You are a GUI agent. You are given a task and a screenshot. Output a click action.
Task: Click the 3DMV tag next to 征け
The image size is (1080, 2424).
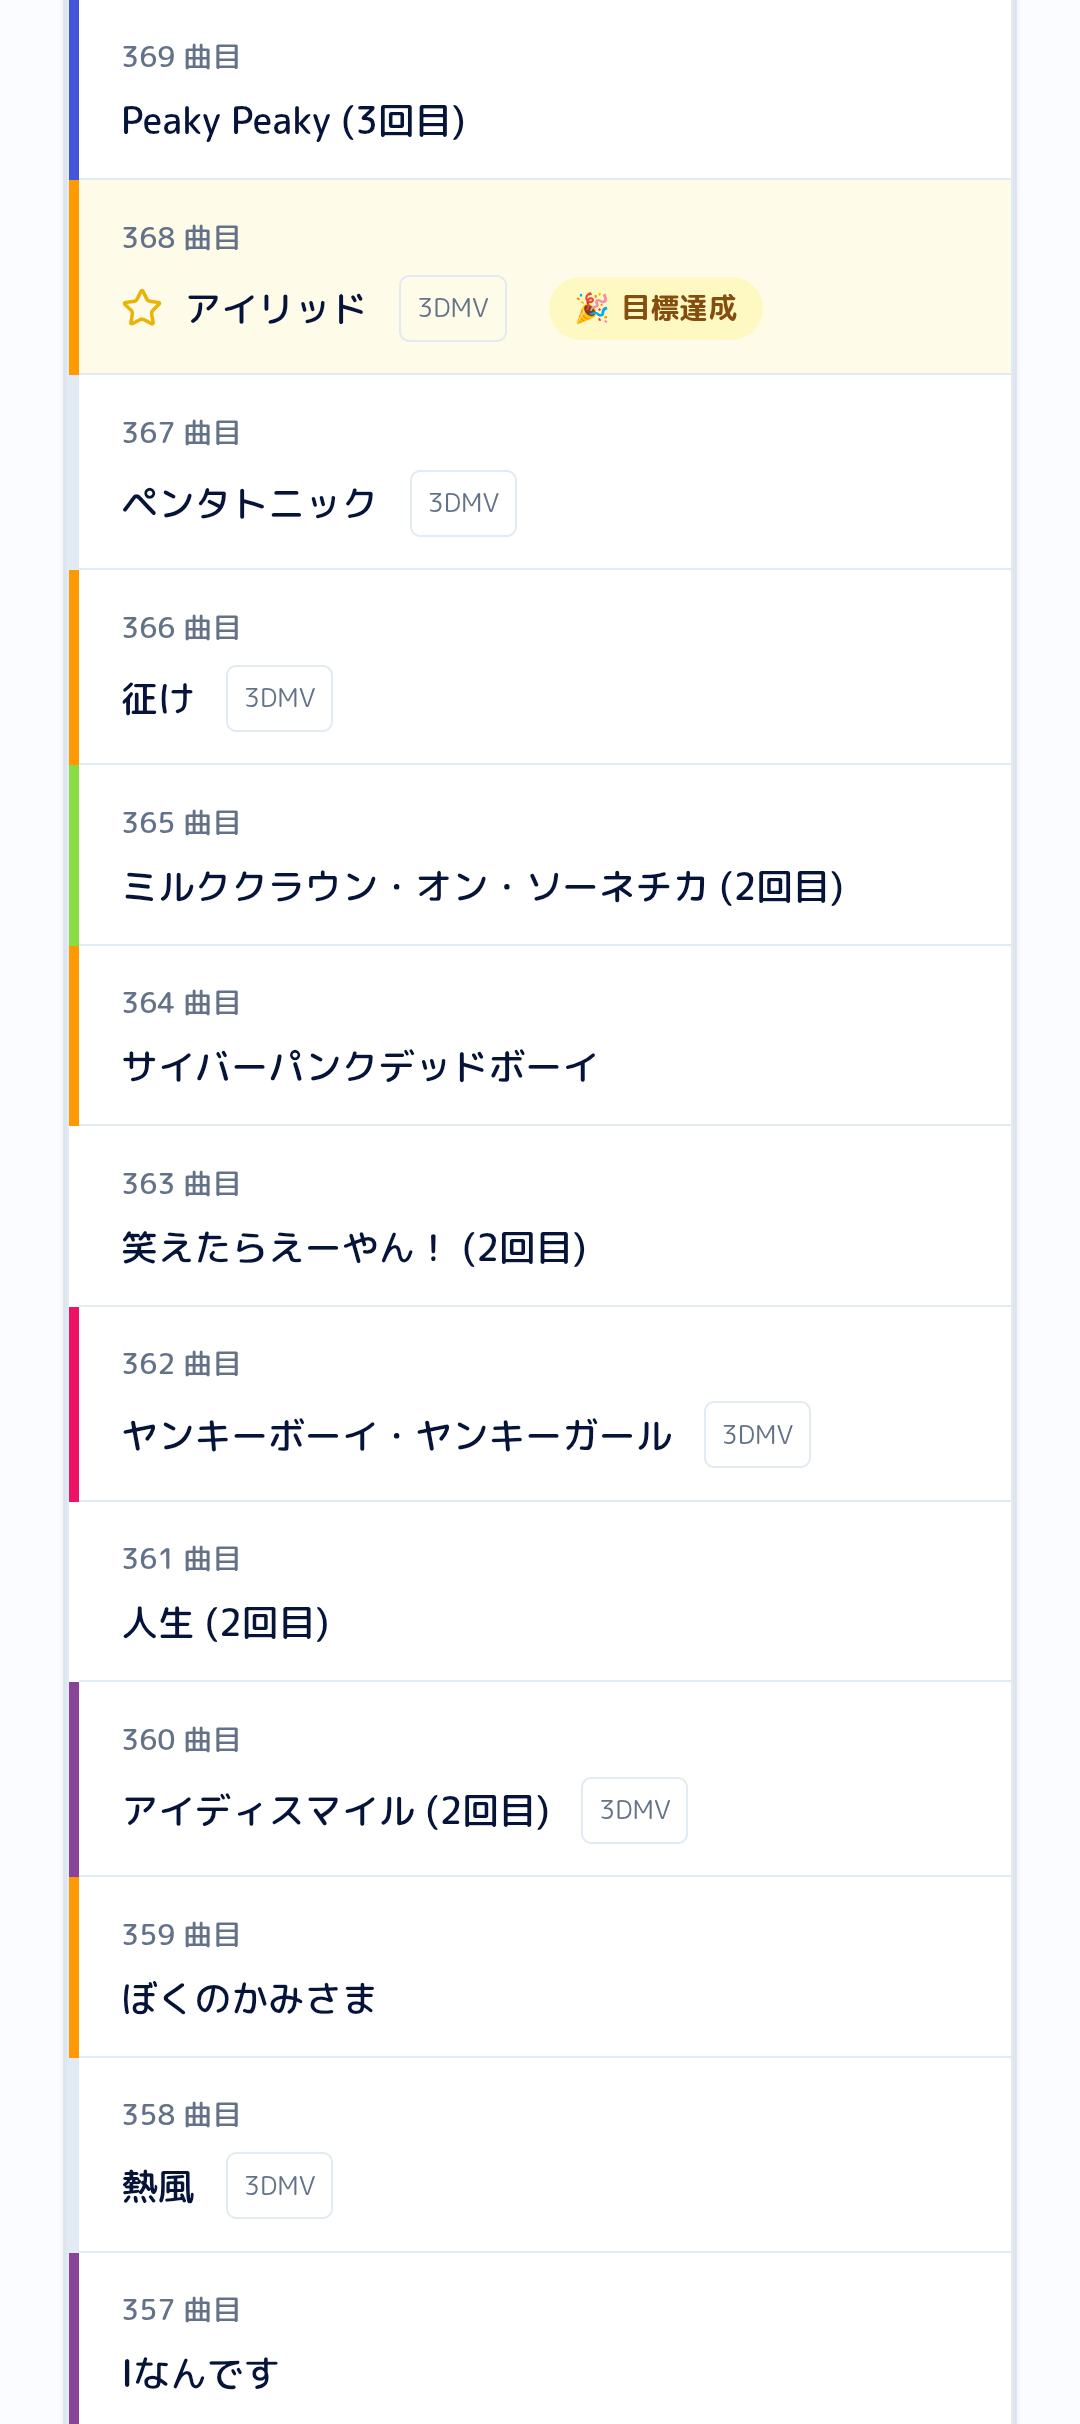(279, 698)
